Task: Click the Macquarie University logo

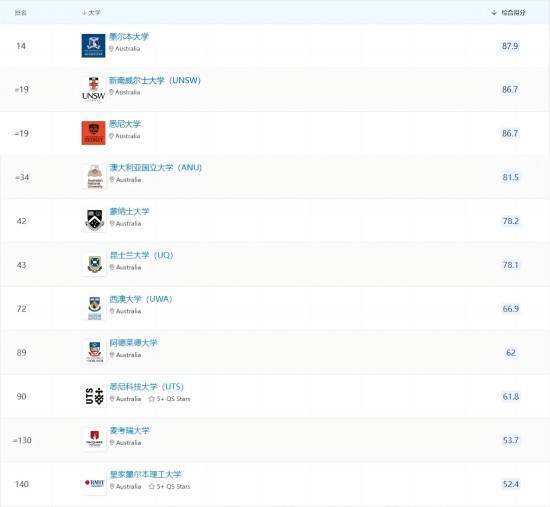Action: tap(95, 439)
